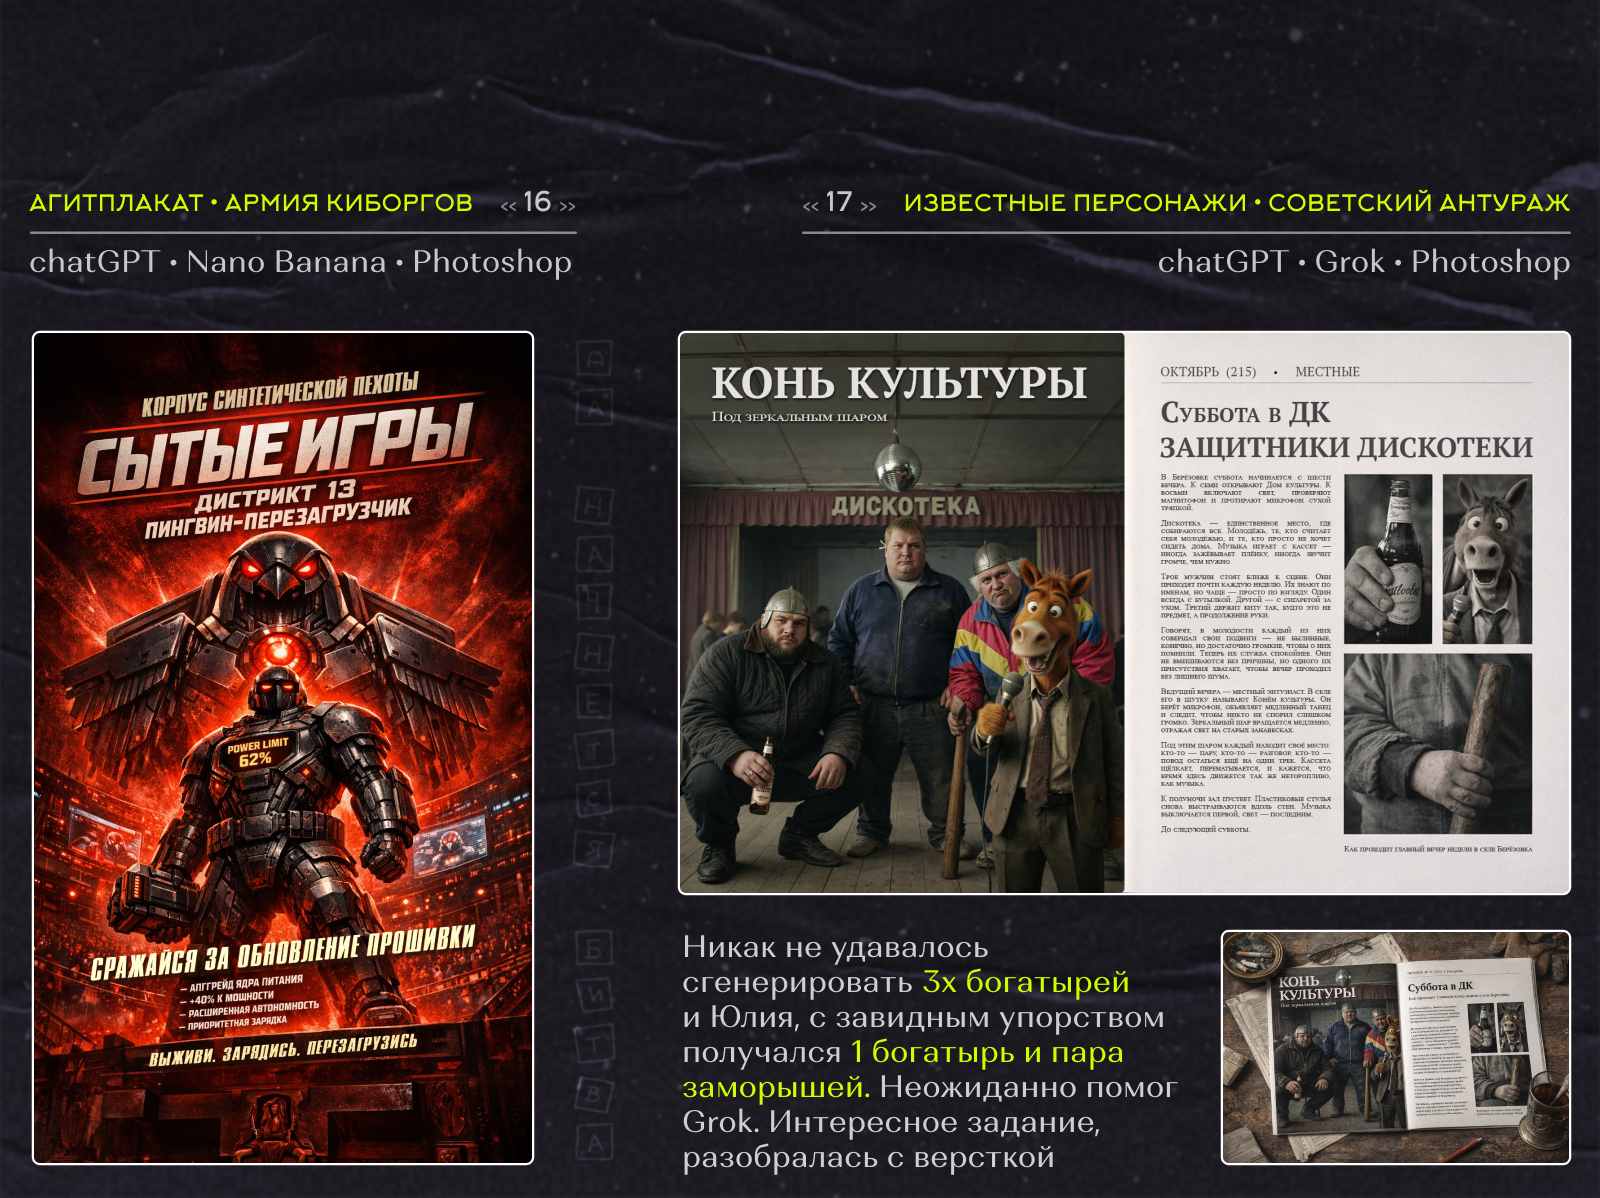The image size is (1600, 1198).
Task: Click the Grok tool label
Action: click(1349, 262)
